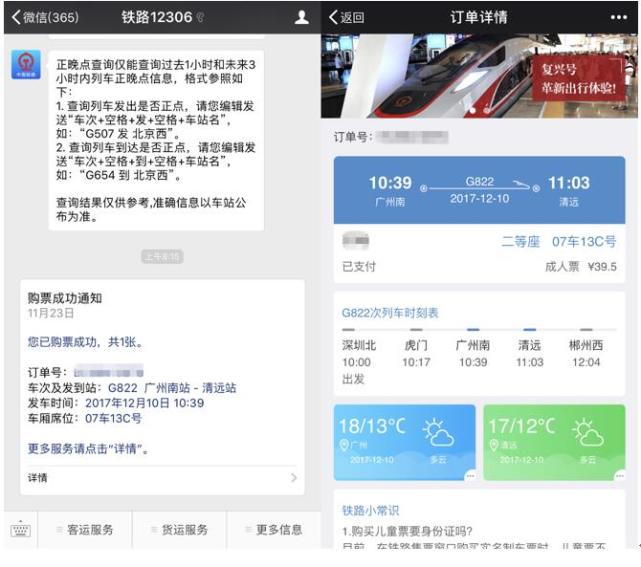Open the 广州 weather card 18/13°C
Viewport: 641px width, 567px height.
coord(405,442)
